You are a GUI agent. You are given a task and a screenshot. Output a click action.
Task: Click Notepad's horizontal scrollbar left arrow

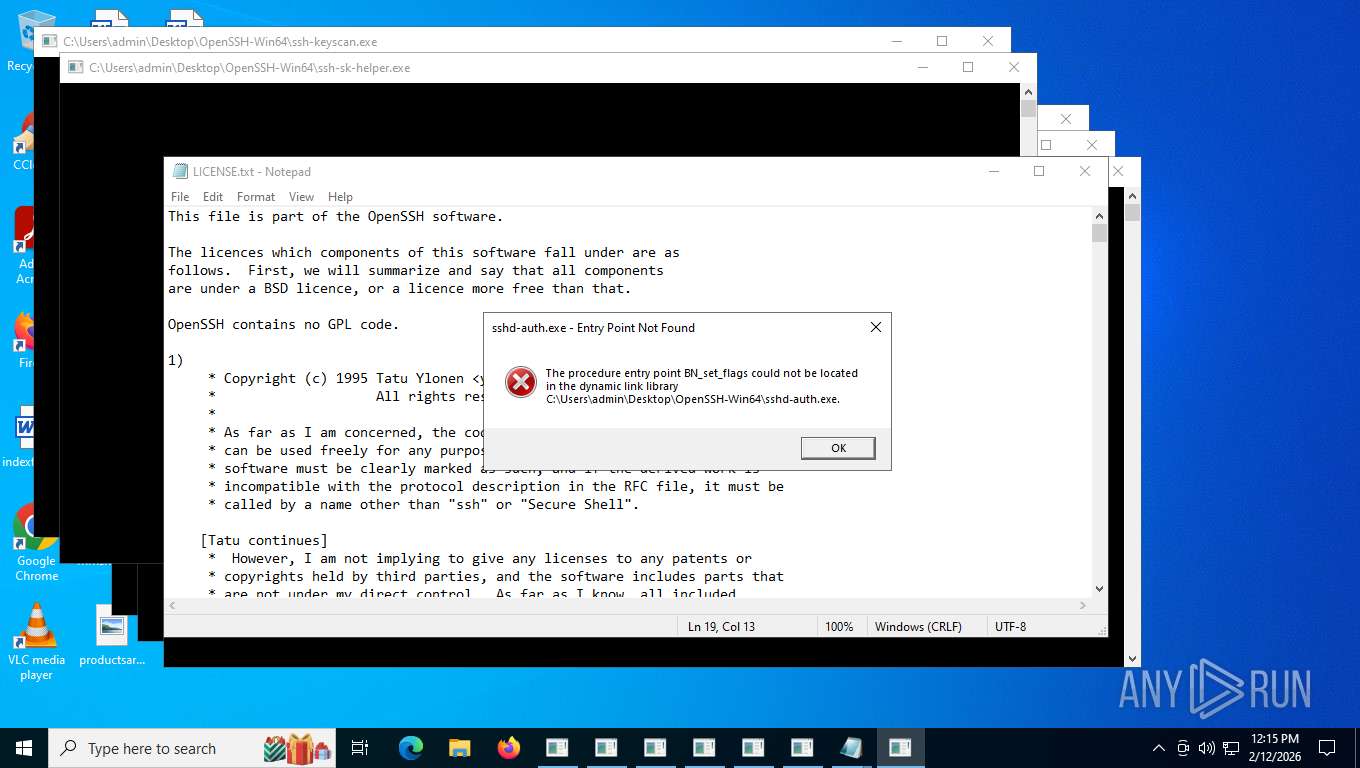click(172, 605)
